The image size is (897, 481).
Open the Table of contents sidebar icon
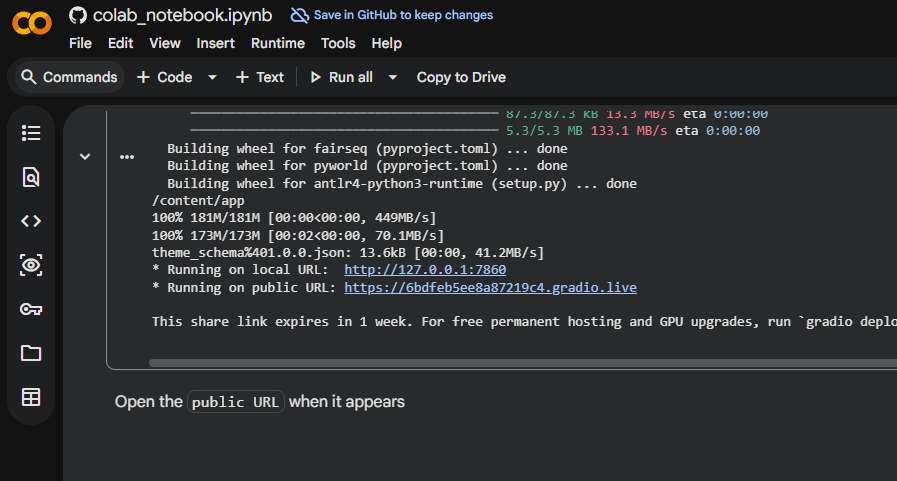tap(31, 133)
